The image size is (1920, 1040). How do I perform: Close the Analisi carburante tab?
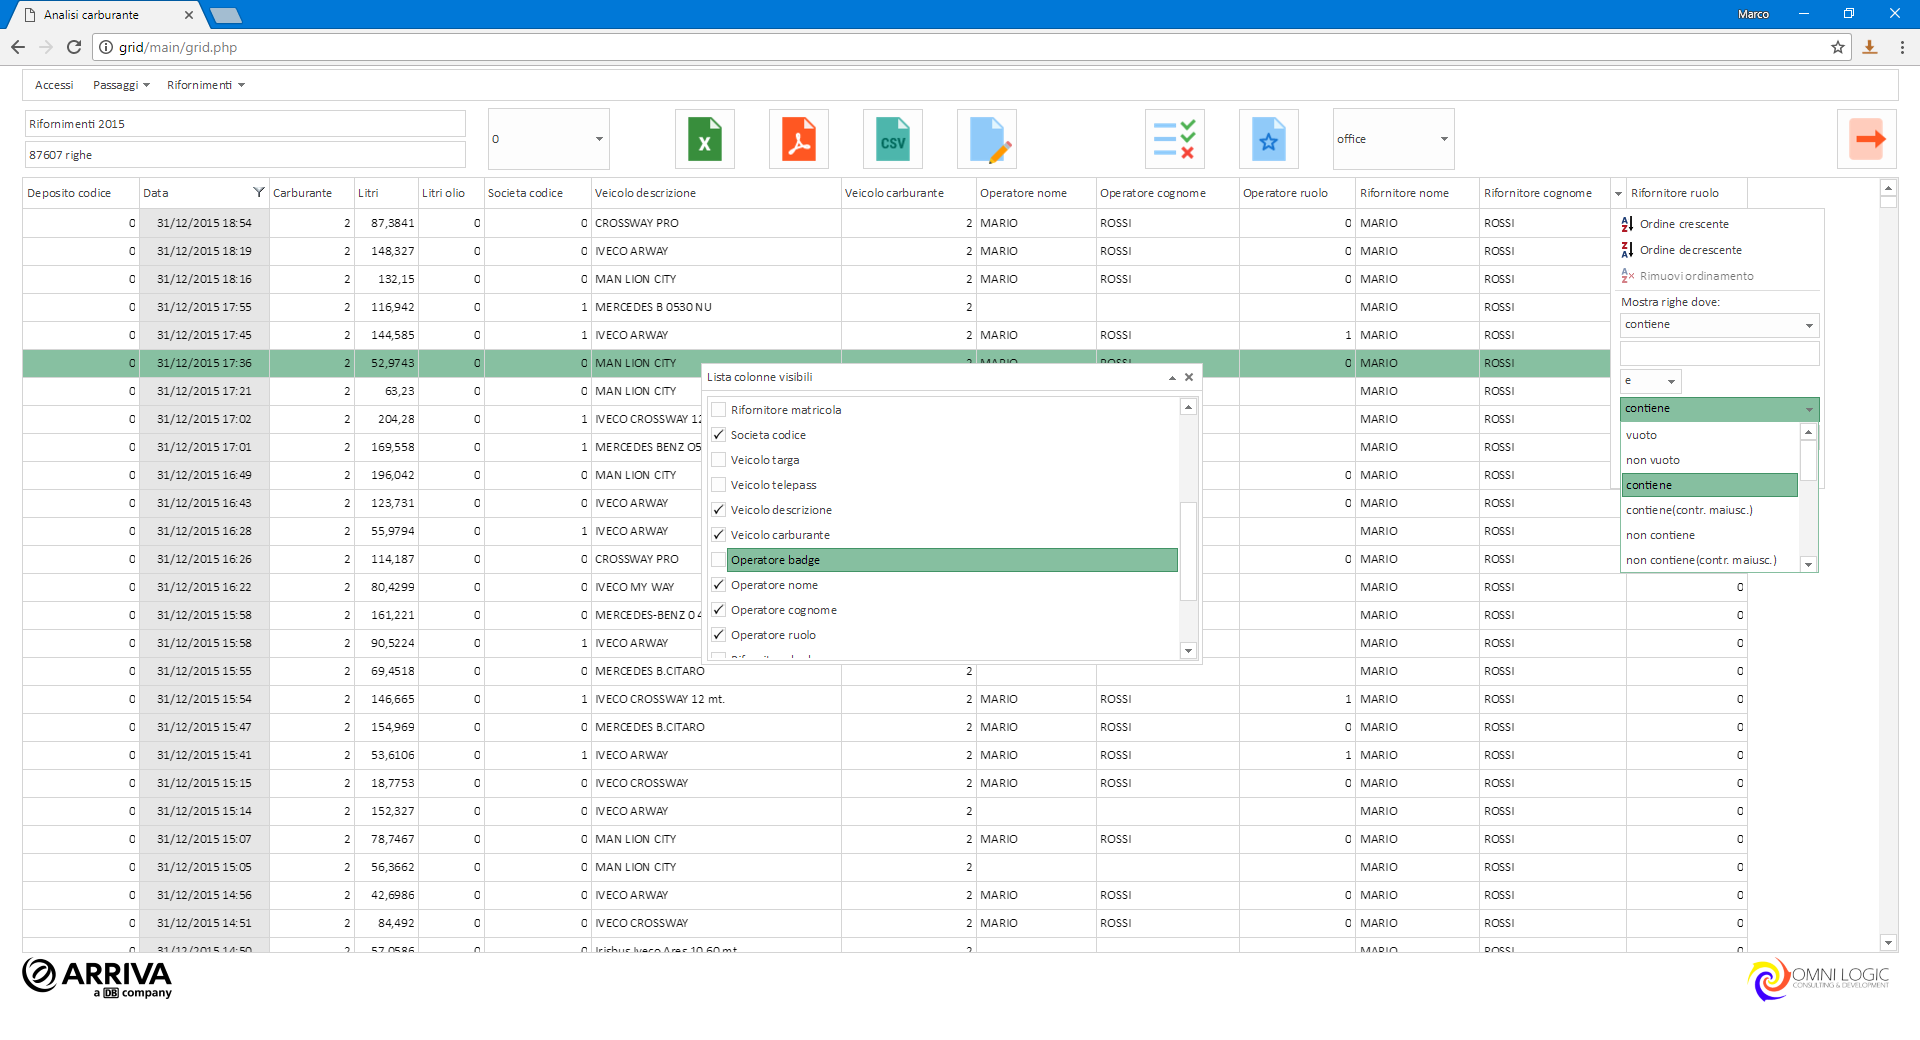(x=189, y=15)
